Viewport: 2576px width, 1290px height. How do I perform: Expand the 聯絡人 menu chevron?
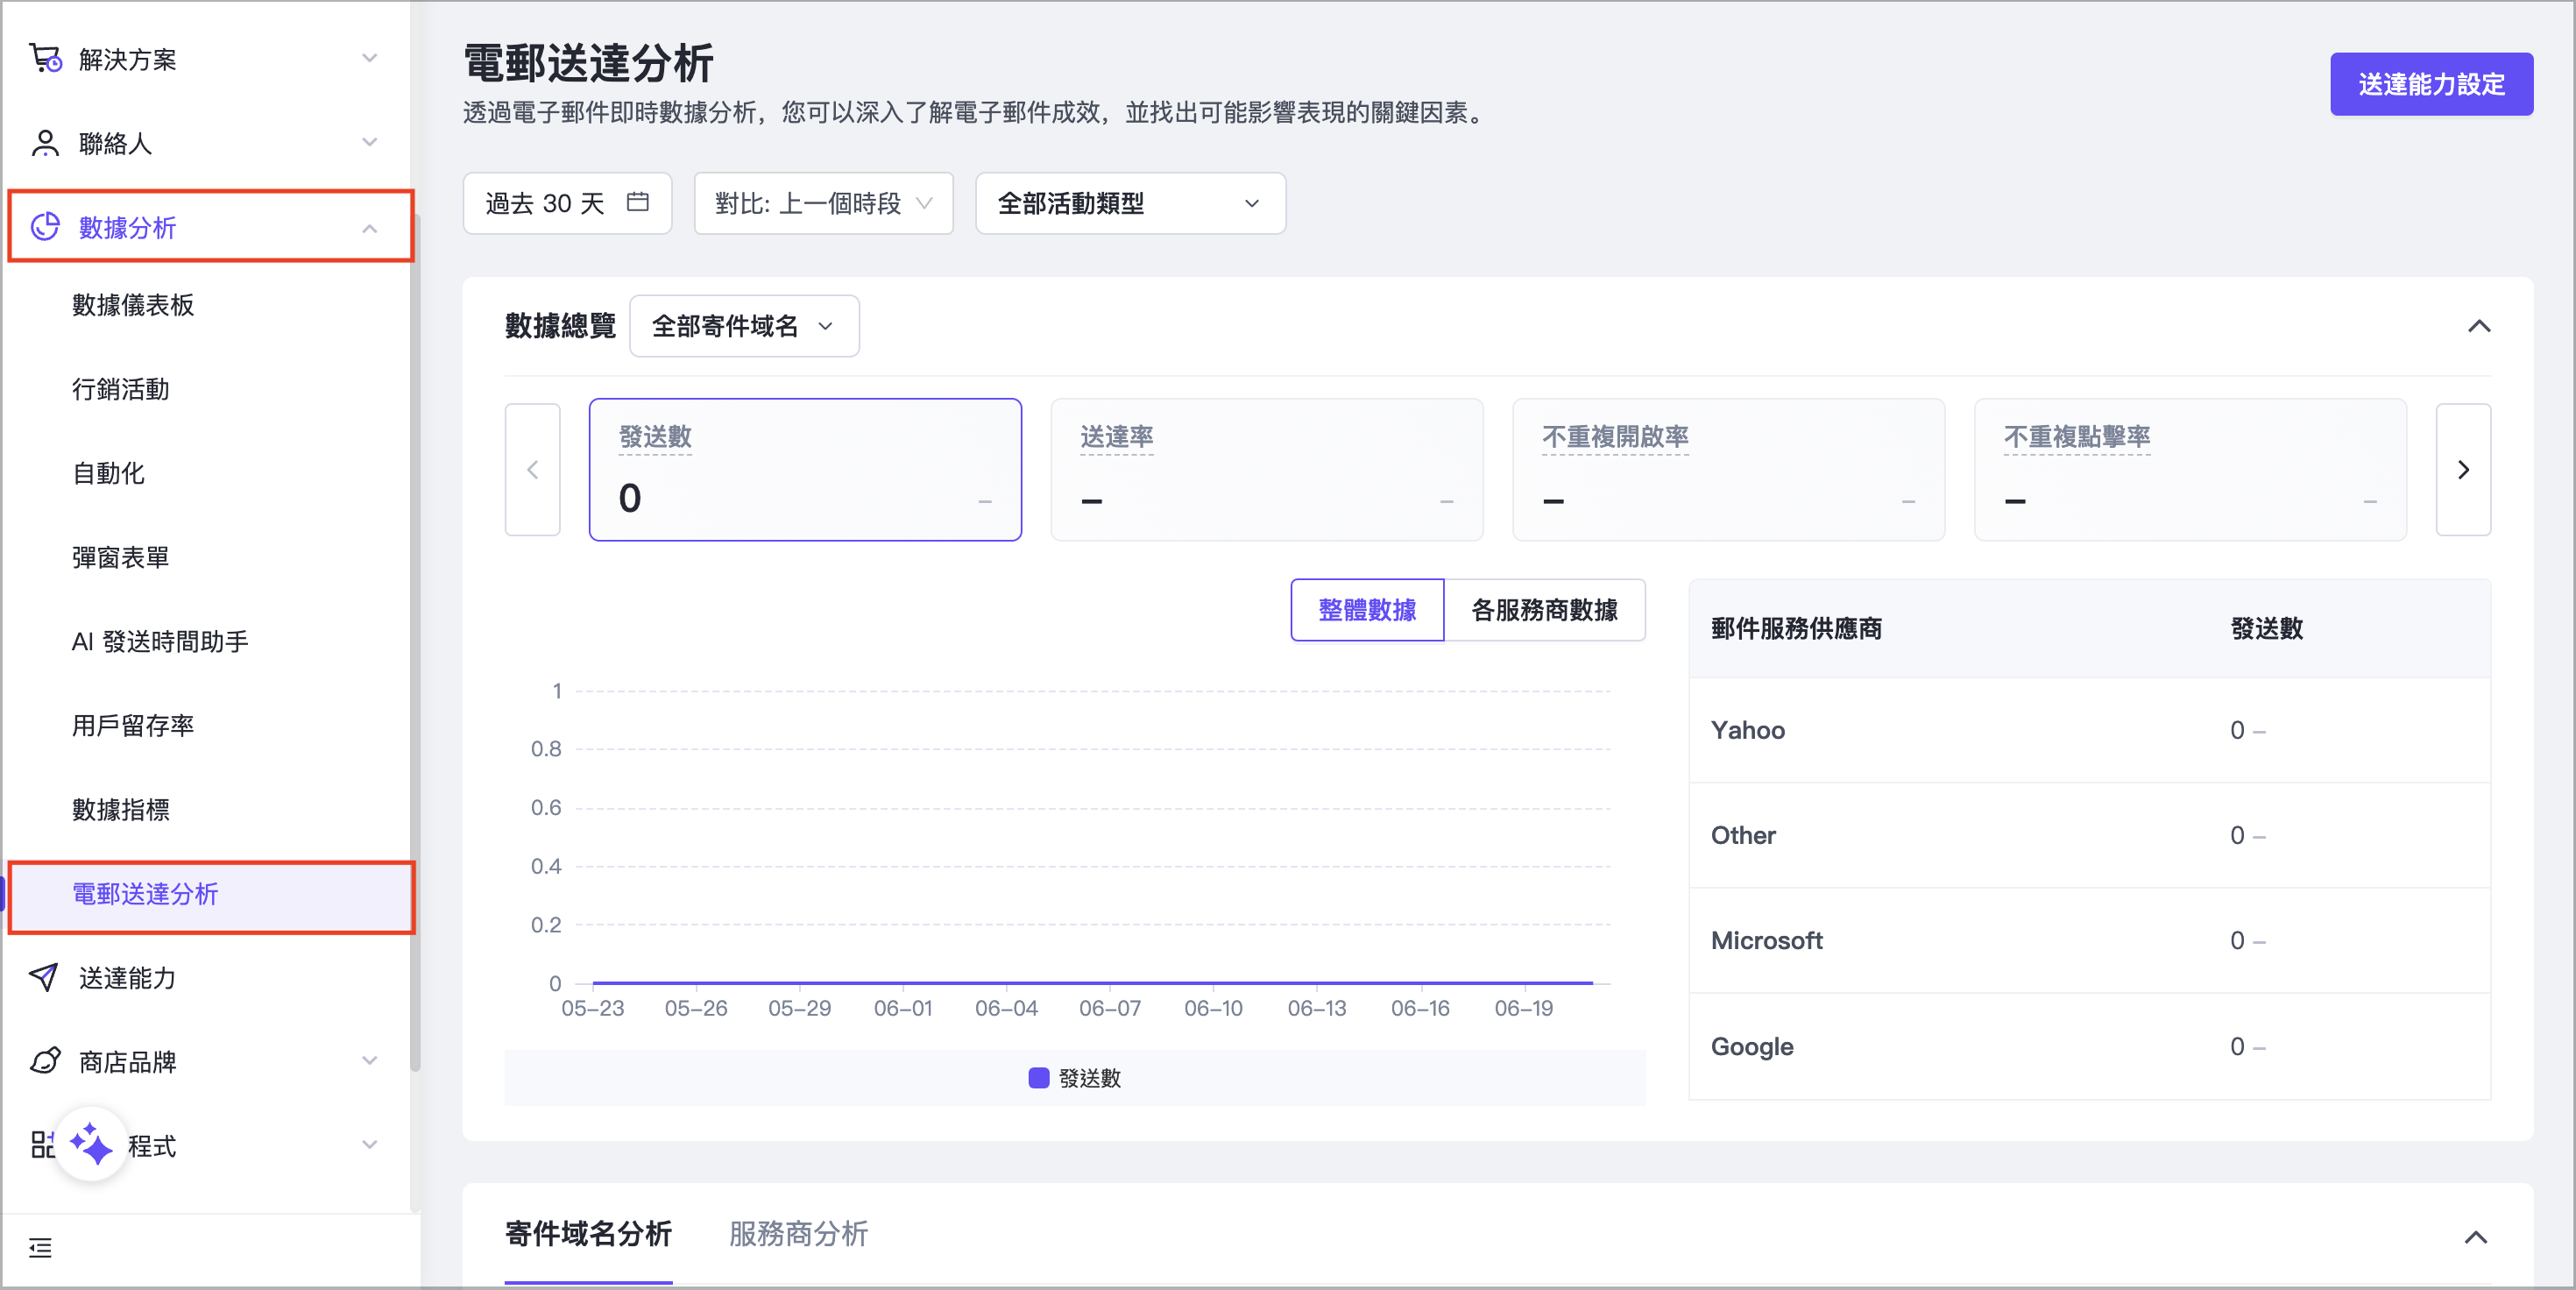[x=370, y=142]
